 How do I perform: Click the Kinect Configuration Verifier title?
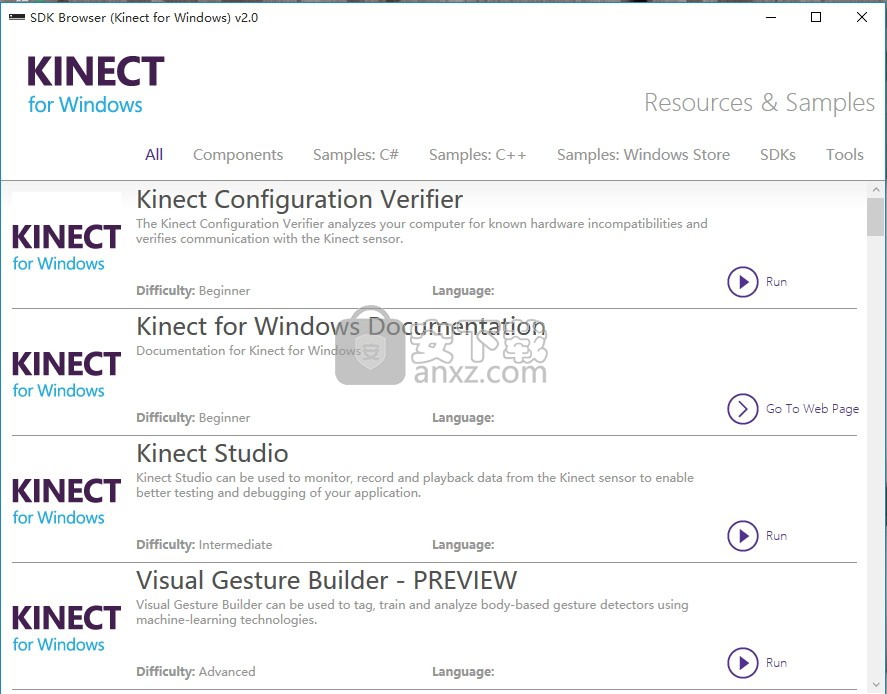[x=299, y=200]
